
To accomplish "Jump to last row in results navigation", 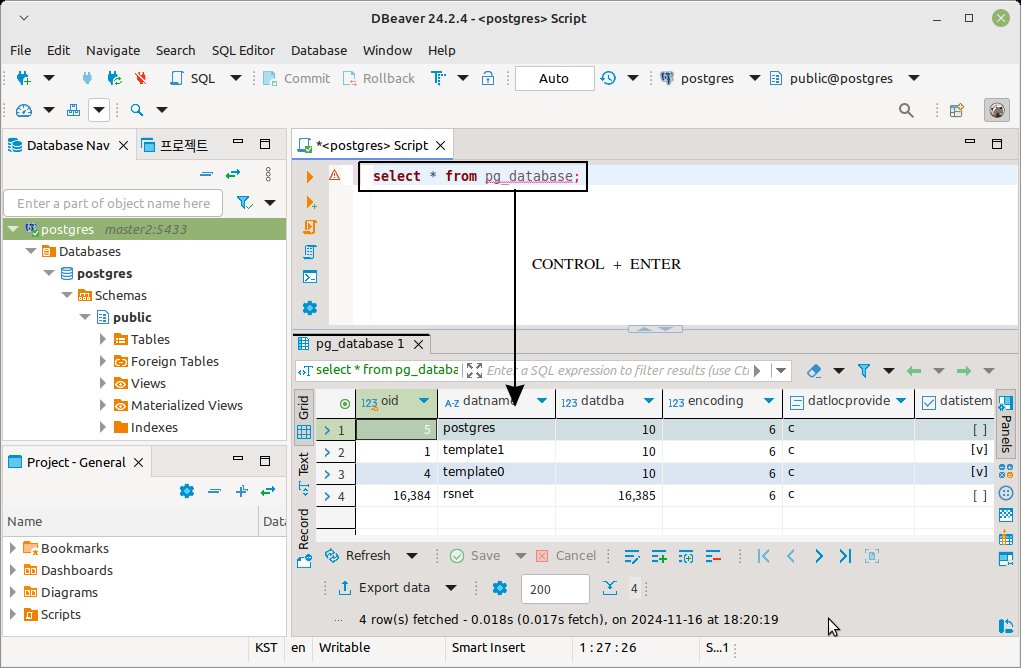I will tap(845, 556).
